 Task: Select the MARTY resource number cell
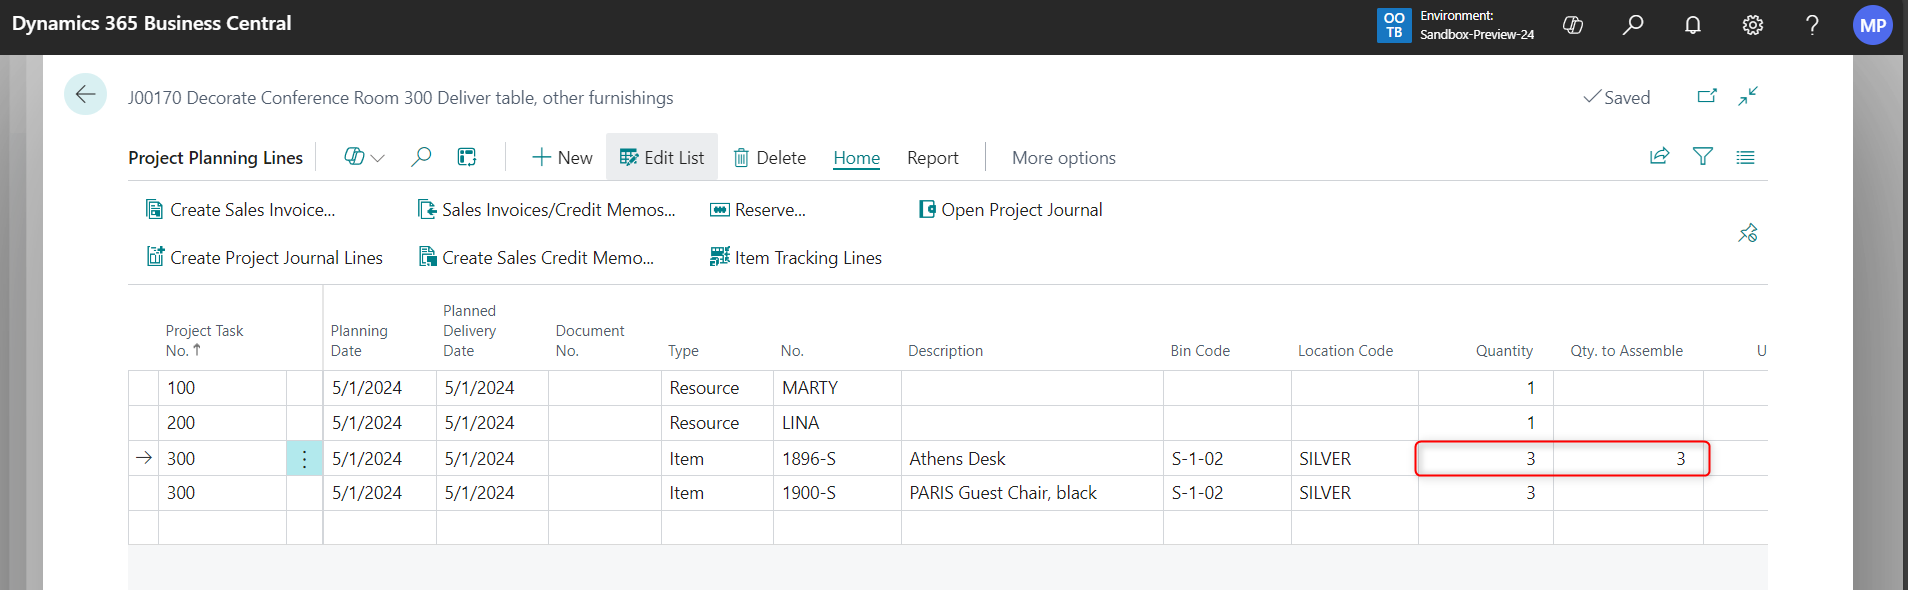coord(837,388)
